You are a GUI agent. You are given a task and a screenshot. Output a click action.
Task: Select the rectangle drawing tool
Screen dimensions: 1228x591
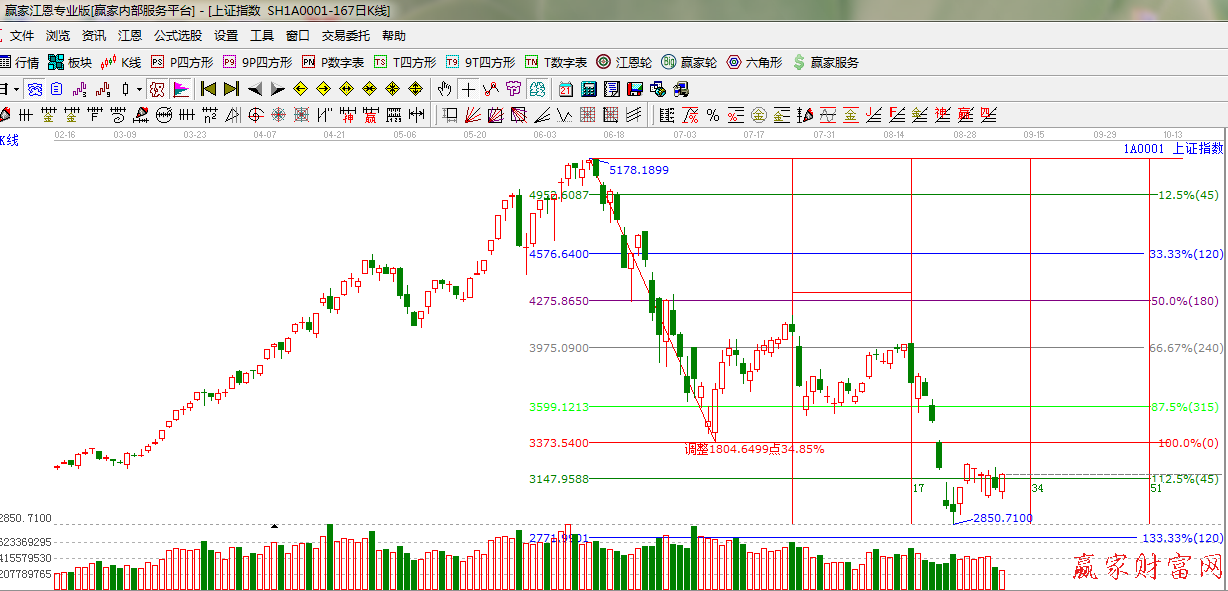(450, 114)
